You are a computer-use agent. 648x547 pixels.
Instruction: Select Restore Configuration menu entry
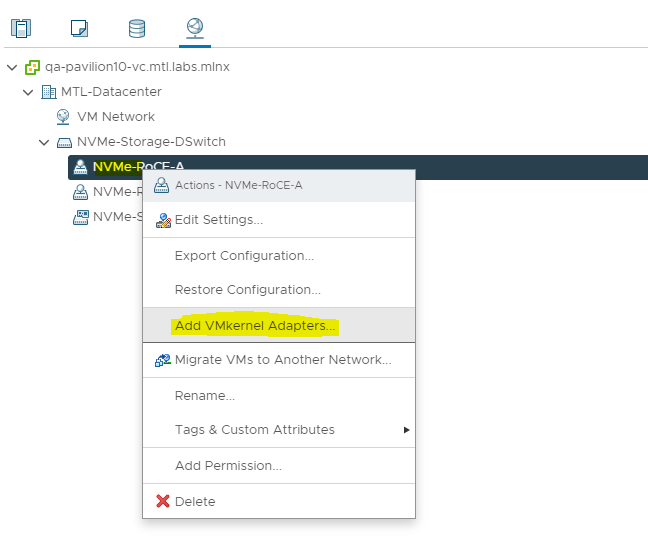[x=279, y=290]
